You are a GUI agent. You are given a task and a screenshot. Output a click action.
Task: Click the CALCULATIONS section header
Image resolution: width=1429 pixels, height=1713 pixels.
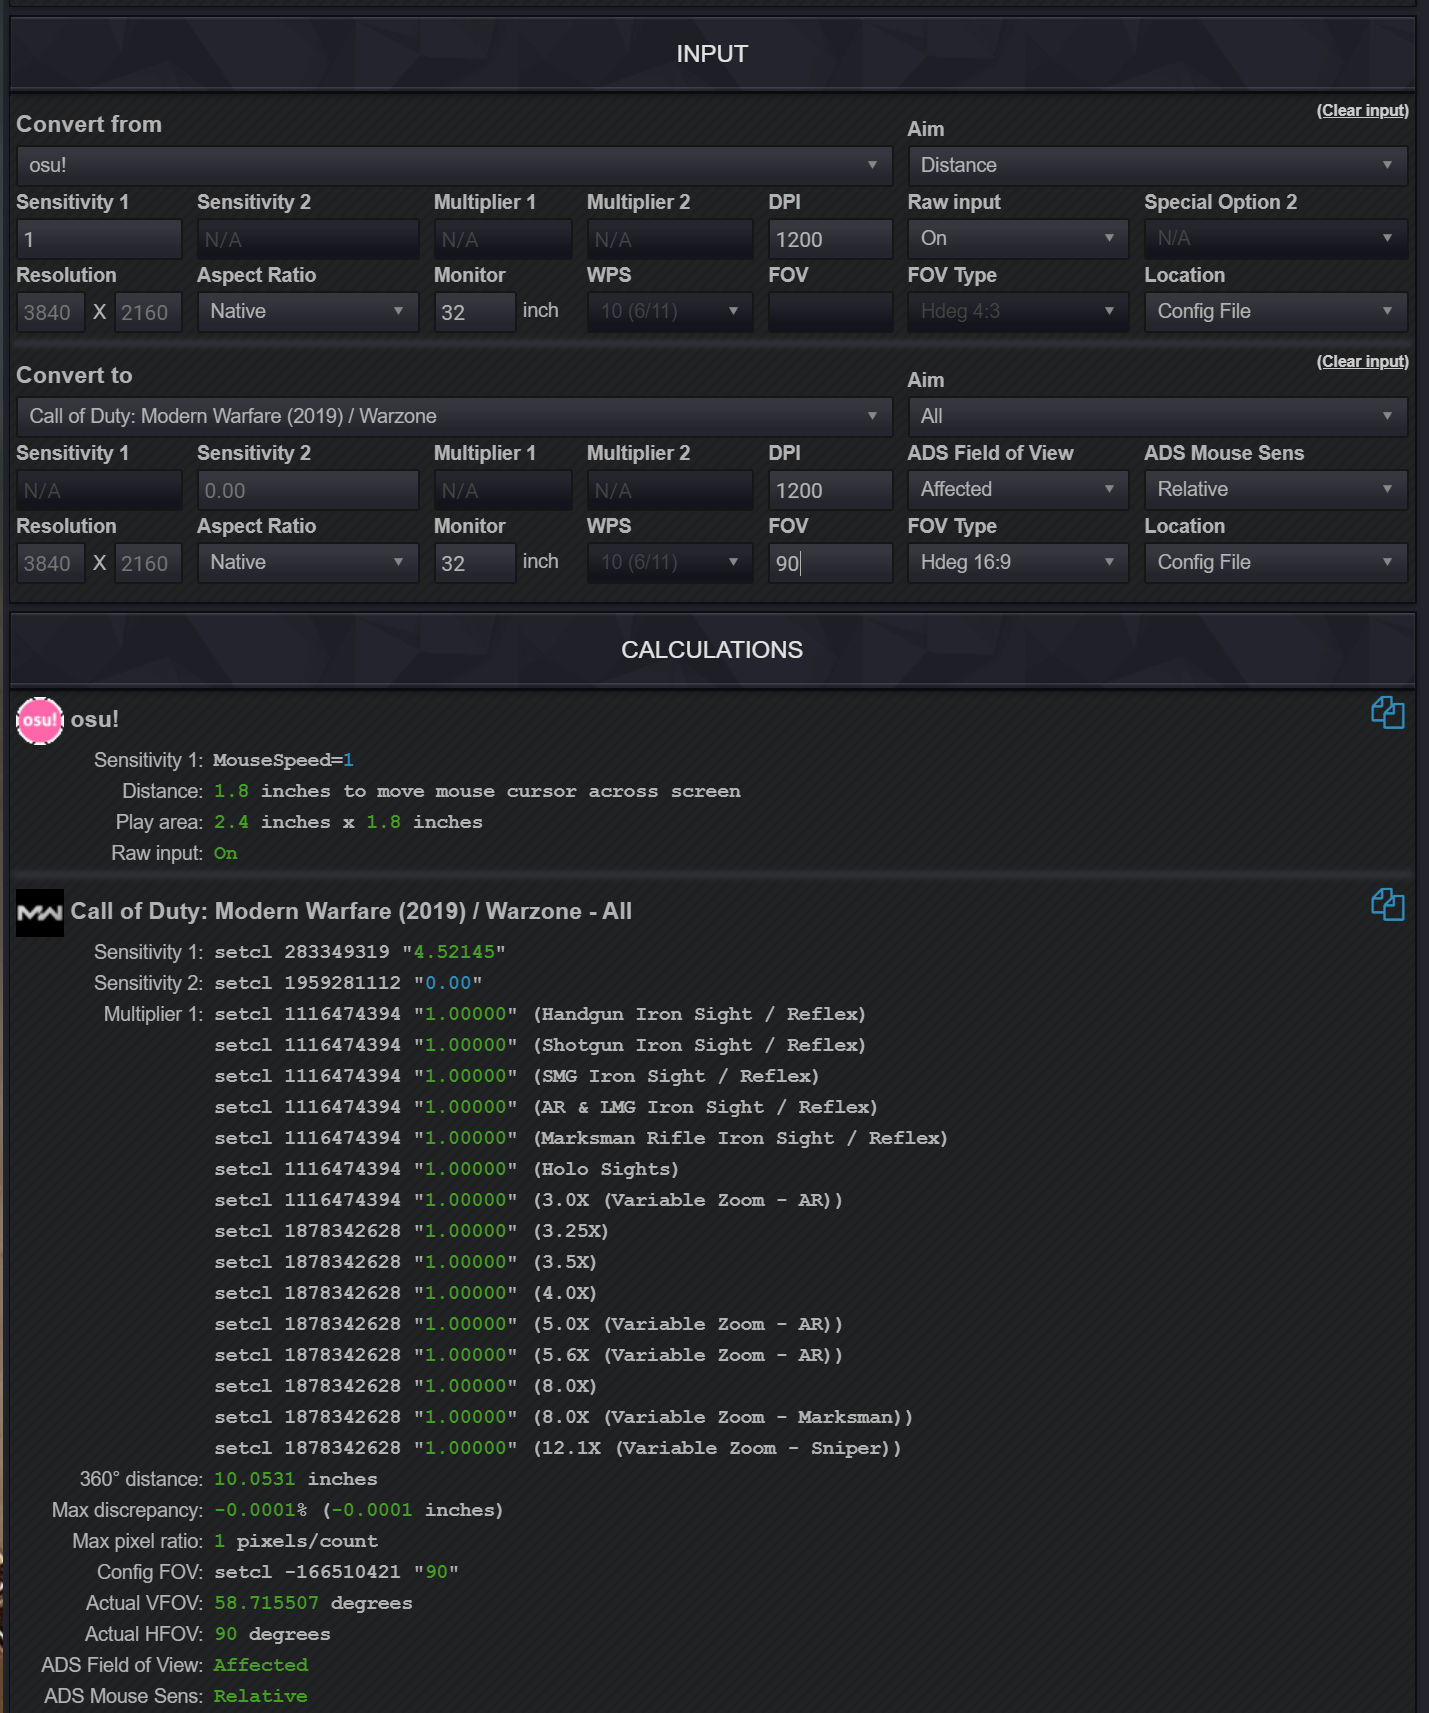(712, 650)
